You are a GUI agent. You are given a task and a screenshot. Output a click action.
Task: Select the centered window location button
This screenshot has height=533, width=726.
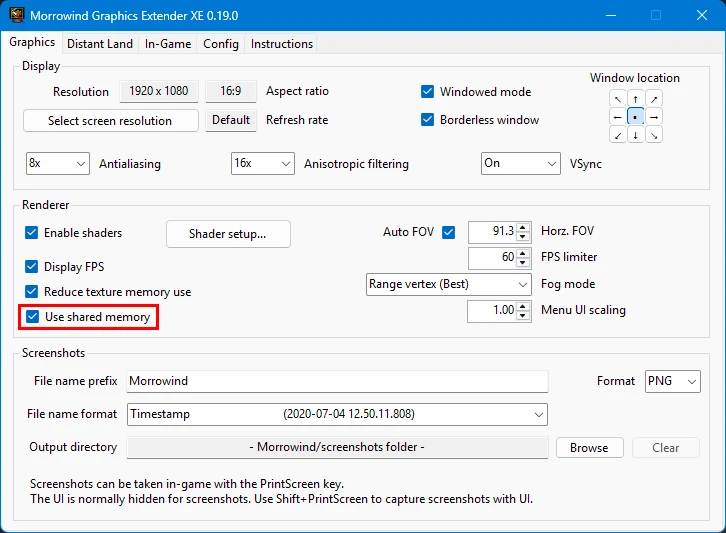pyautogui.click(x=636, y=117)
